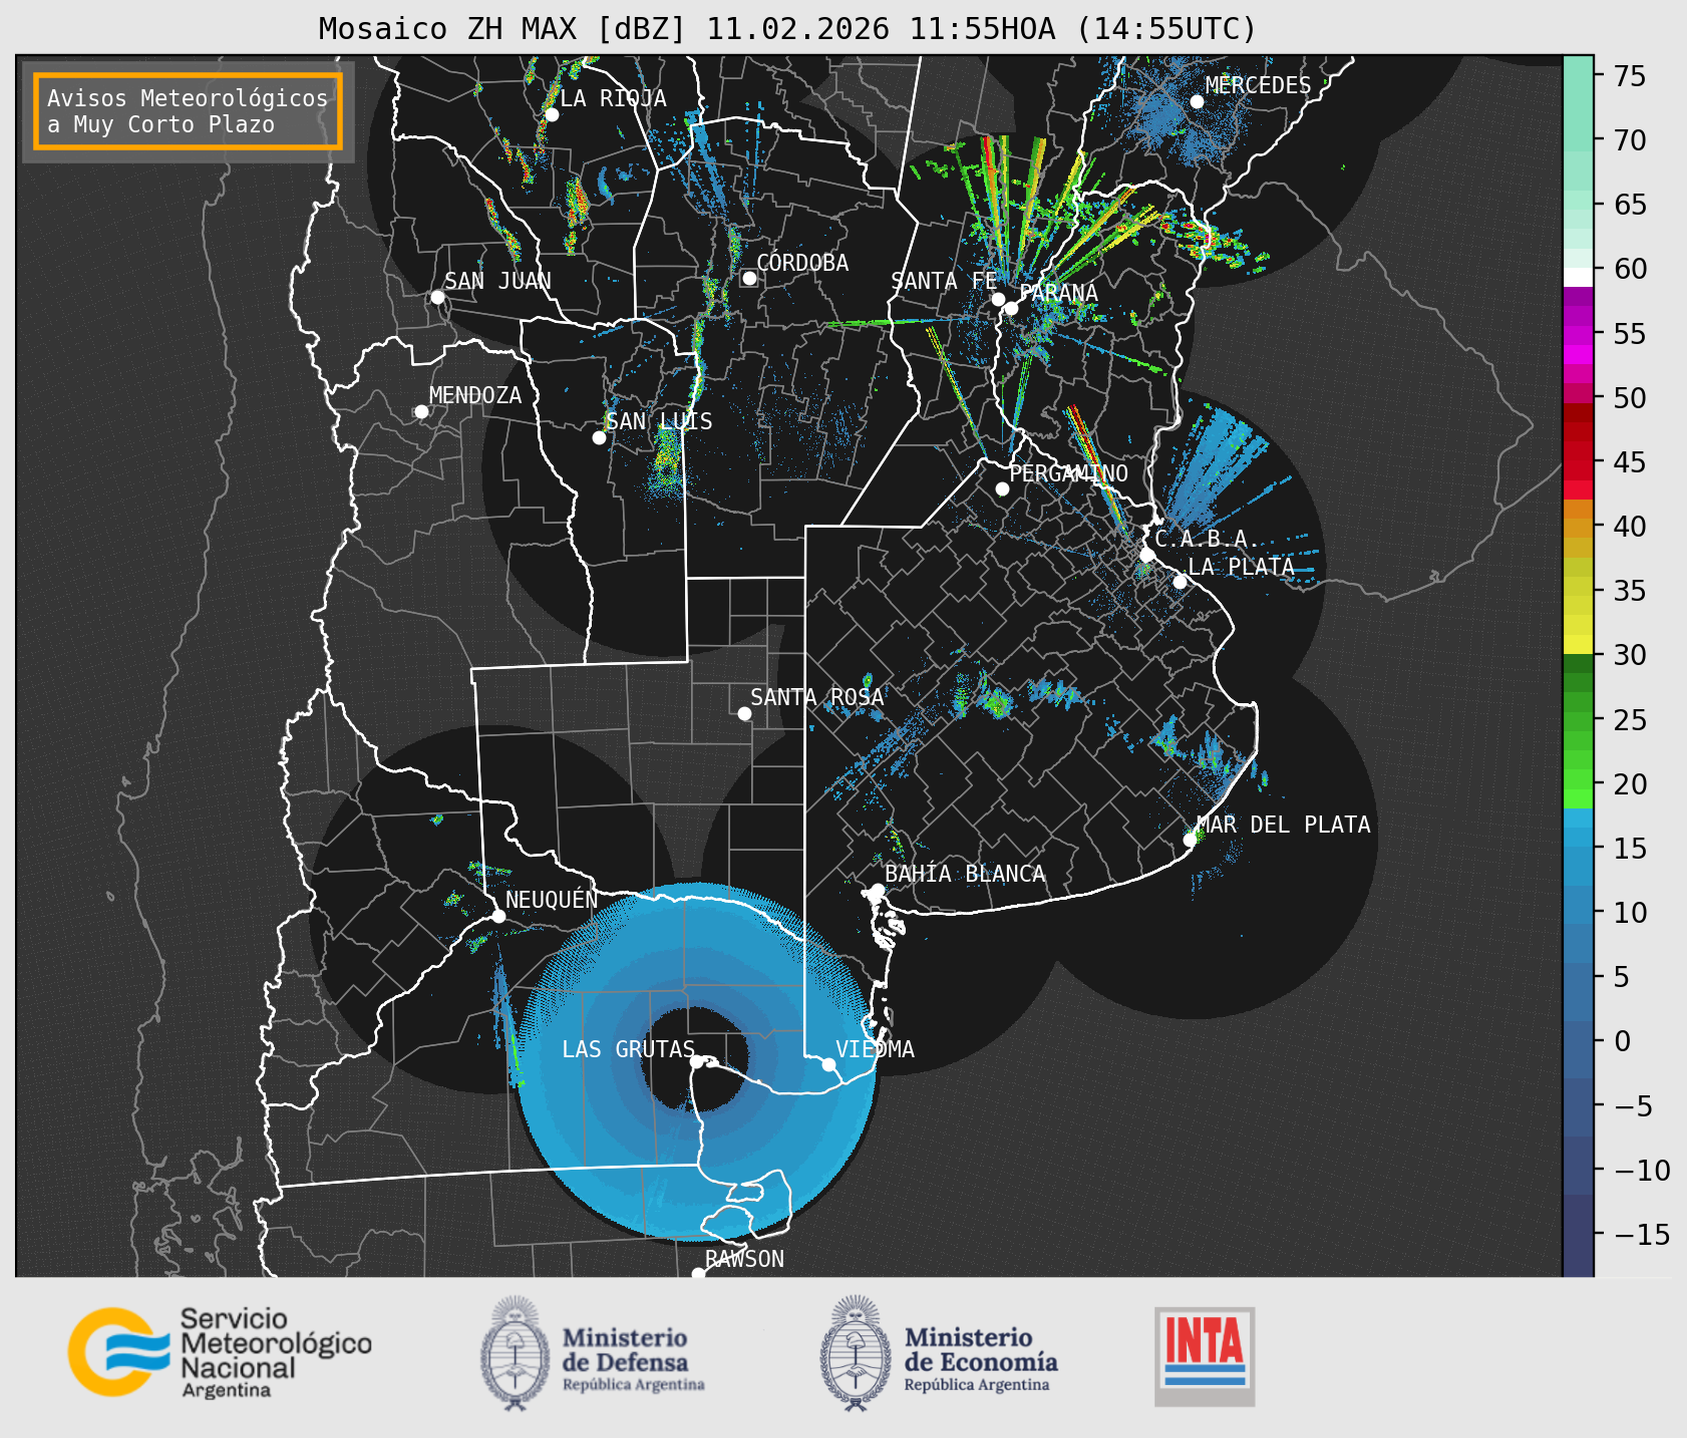Viewport: 1687px width, 1438px height.
Task: Click the MERCEDES city marker dot
Action: click(1197, 102)
